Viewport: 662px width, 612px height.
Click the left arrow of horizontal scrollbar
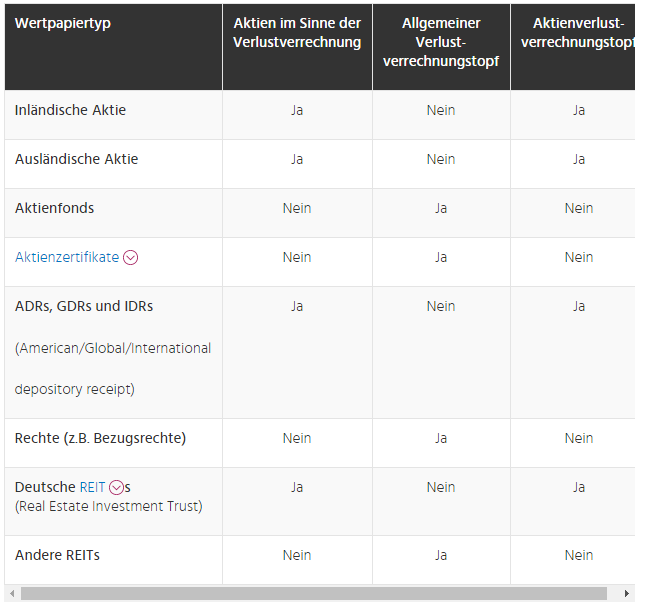click(x=11, y=593)
